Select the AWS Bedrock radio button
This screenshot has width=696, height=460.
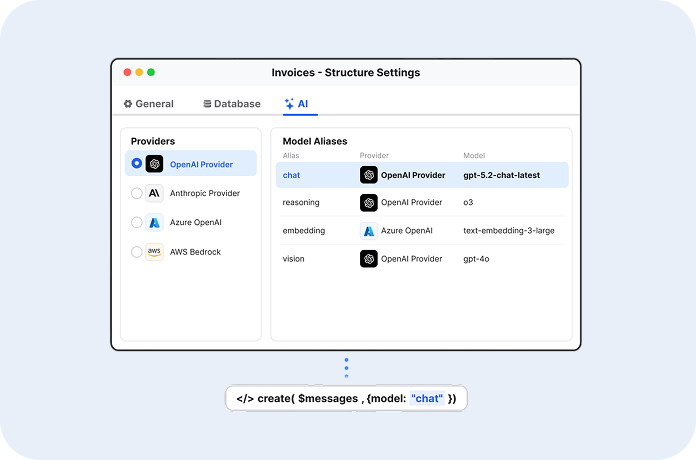pyautogui.click(x=137, y=252)
